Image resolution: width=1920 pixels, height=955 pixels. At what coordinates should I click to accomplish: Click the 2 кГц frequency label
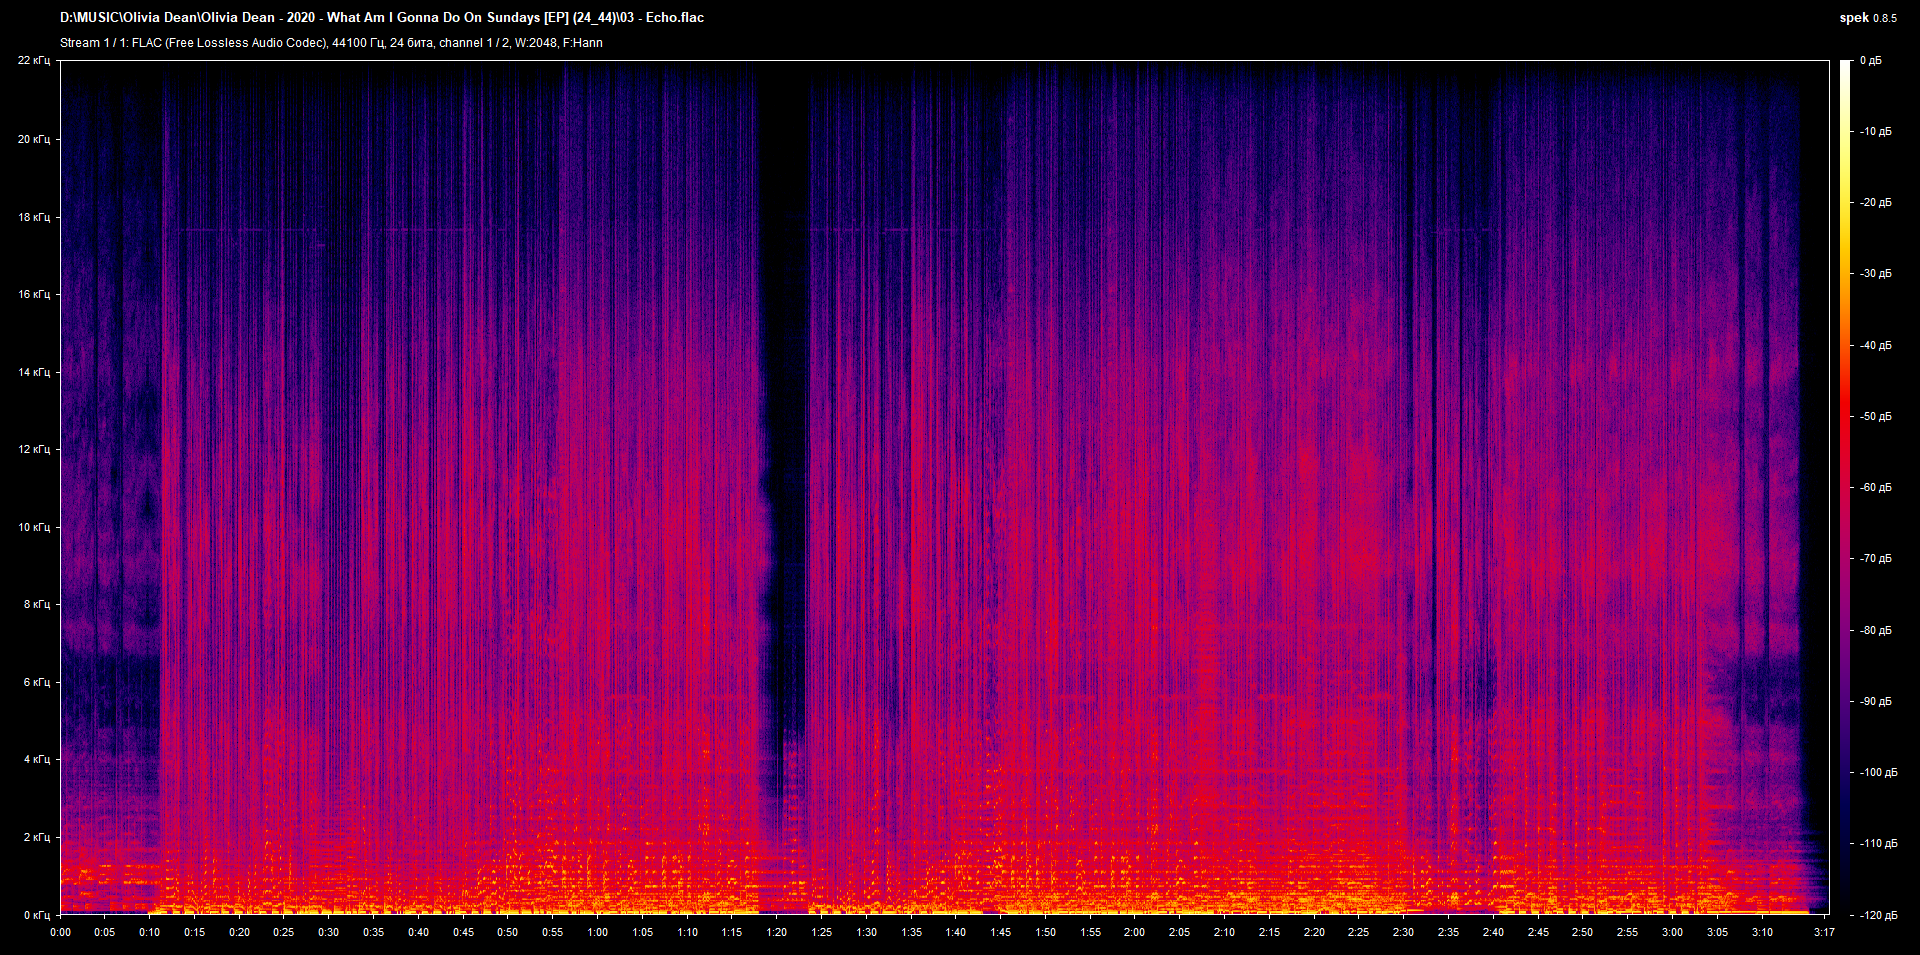pos(37,837)
